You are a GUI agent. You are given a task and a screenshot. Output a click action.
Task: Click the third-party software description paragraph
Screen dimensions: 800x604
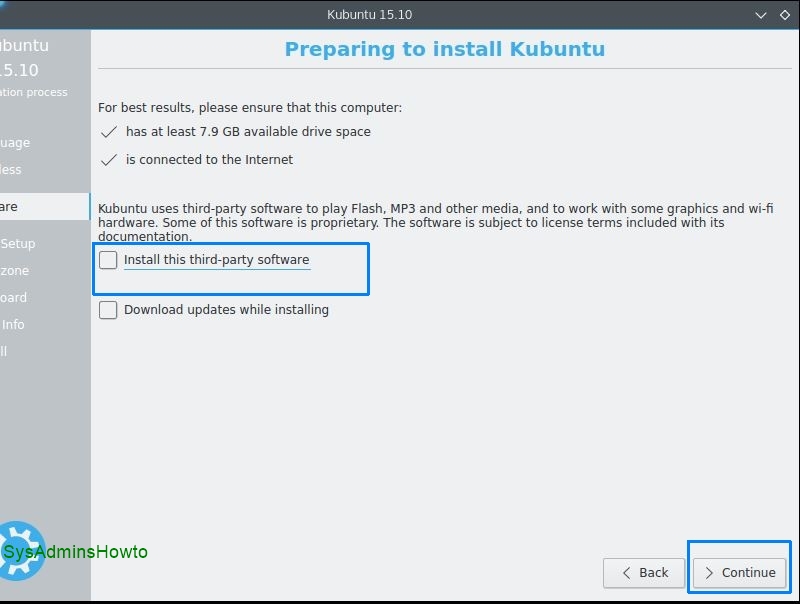[x=435, y=222]
